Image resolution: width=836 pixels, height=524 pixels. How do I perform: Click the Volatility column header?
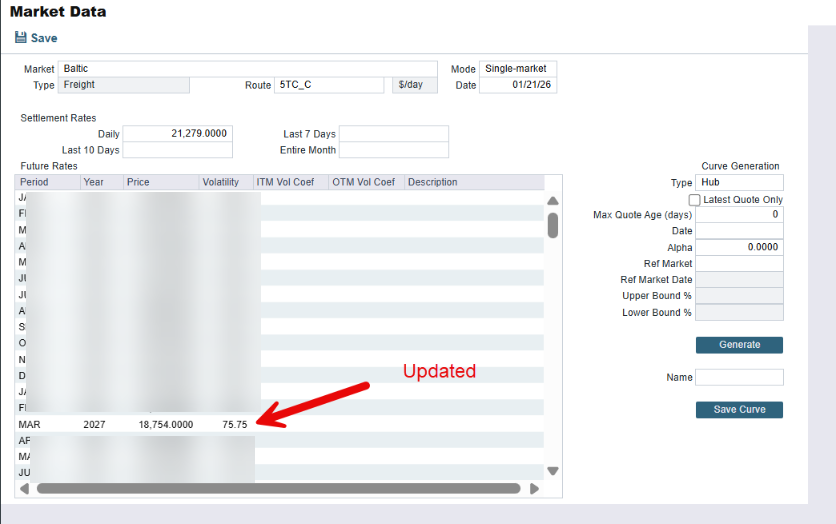224,183
